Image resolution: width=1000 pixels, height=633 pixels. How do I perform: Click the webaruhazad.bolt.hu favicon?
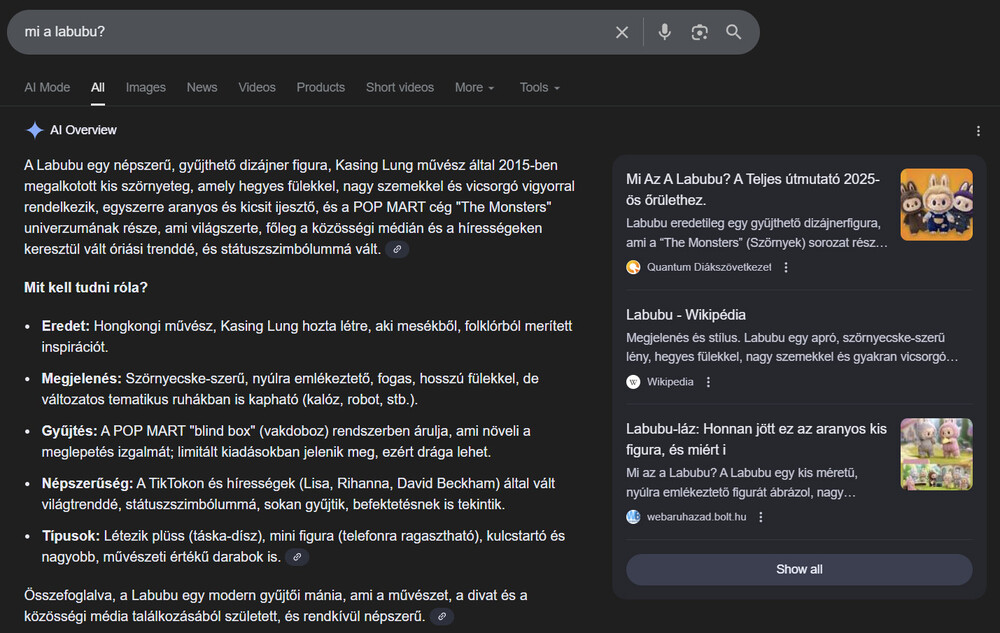(x=633, y=517)
